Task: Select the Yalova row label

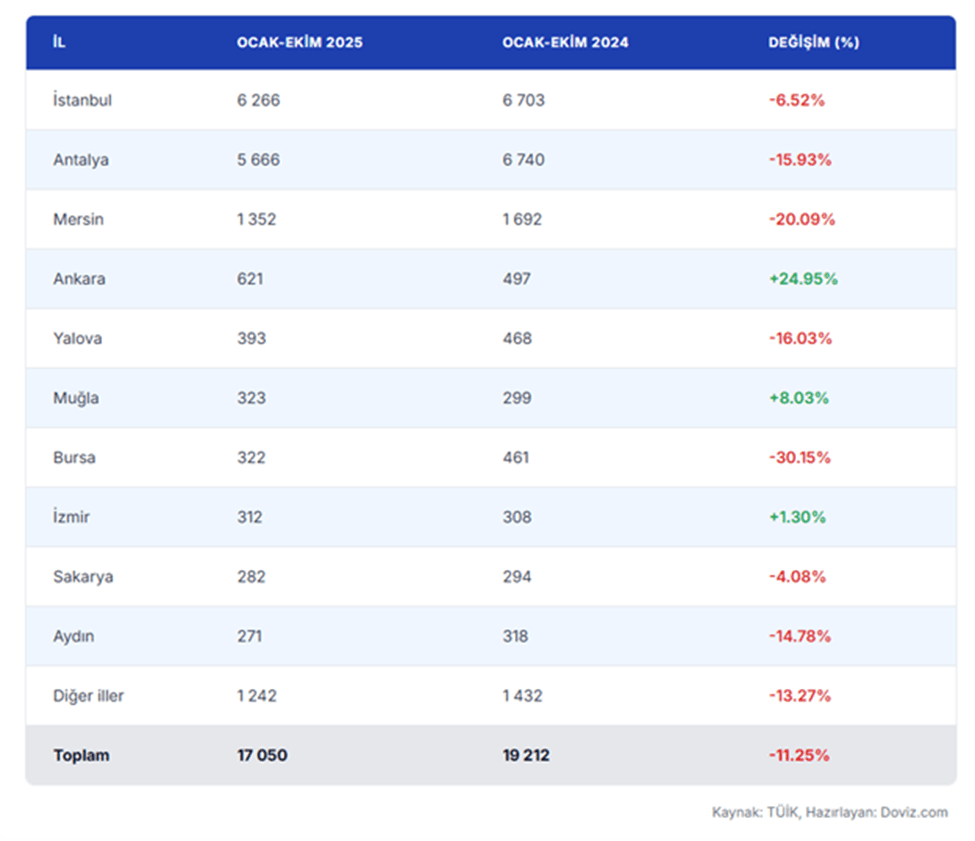Action: (x=78, y=338)
